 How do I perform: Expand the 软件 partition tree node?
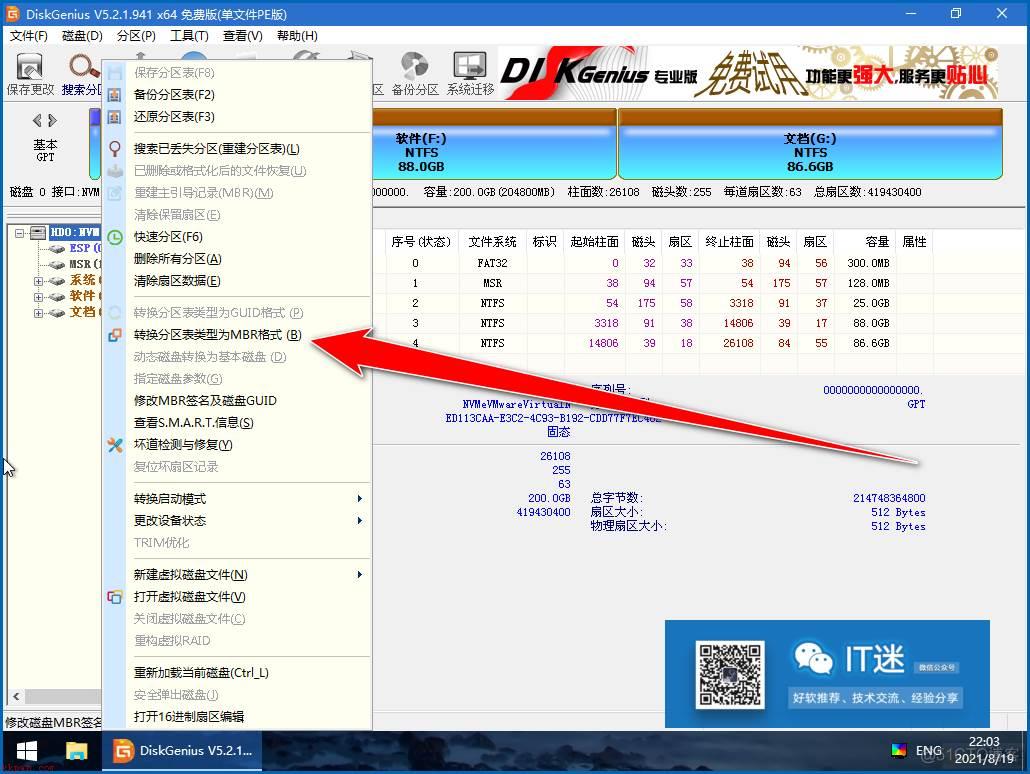click(x=38, y=298)
